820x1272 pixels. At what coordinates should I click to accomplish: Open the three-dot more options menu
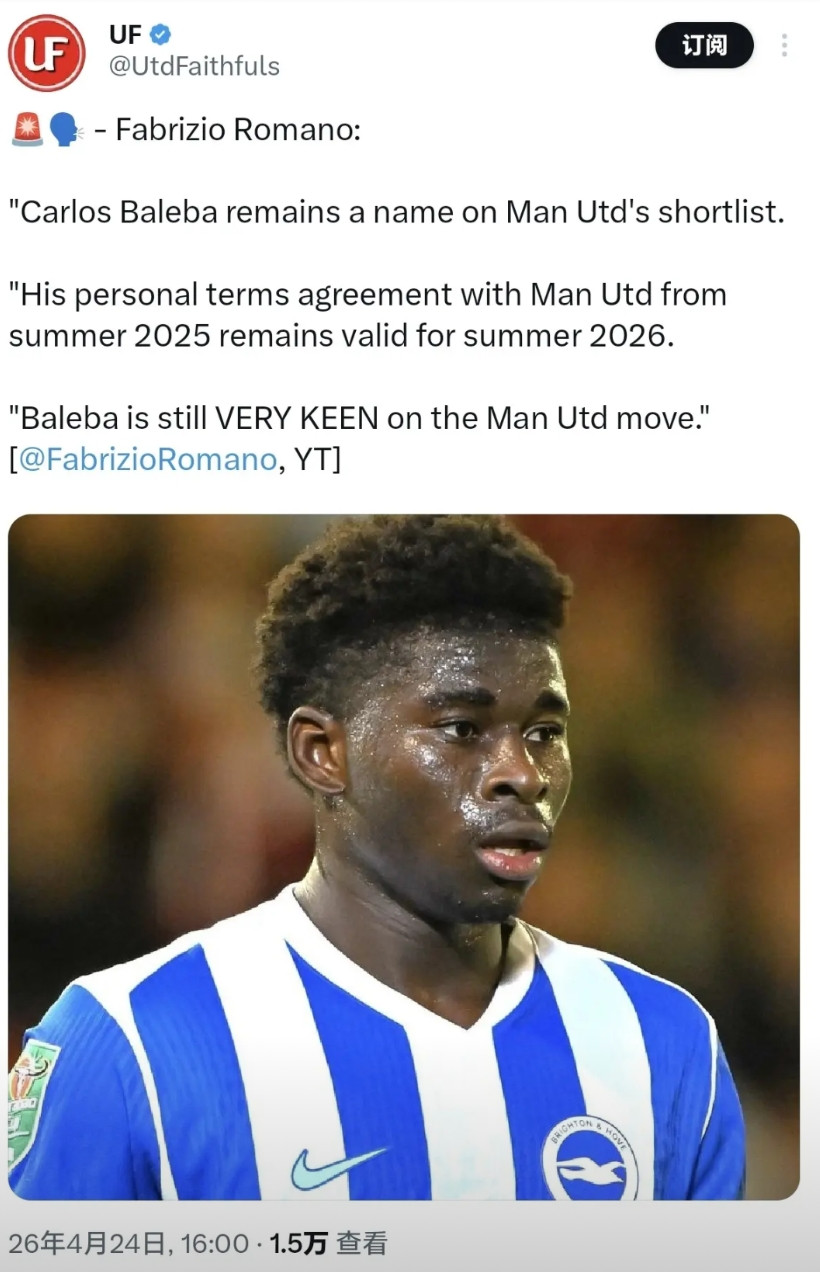click(784, 45)
